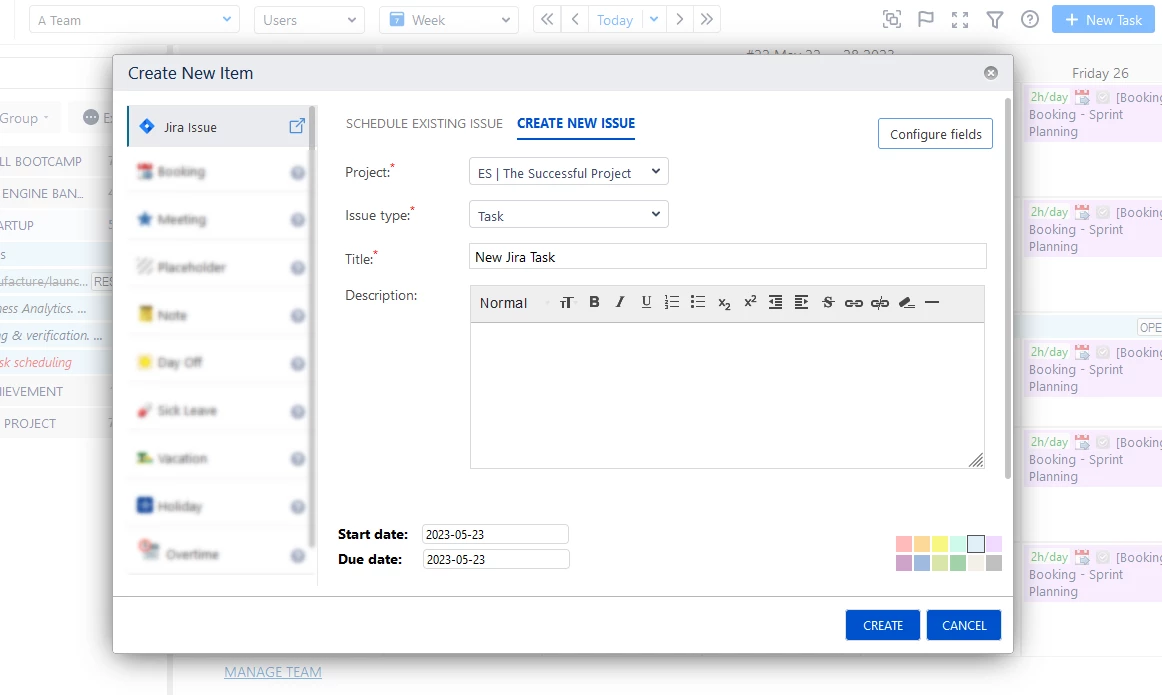Insert a numbered list in description

[672, 302]
